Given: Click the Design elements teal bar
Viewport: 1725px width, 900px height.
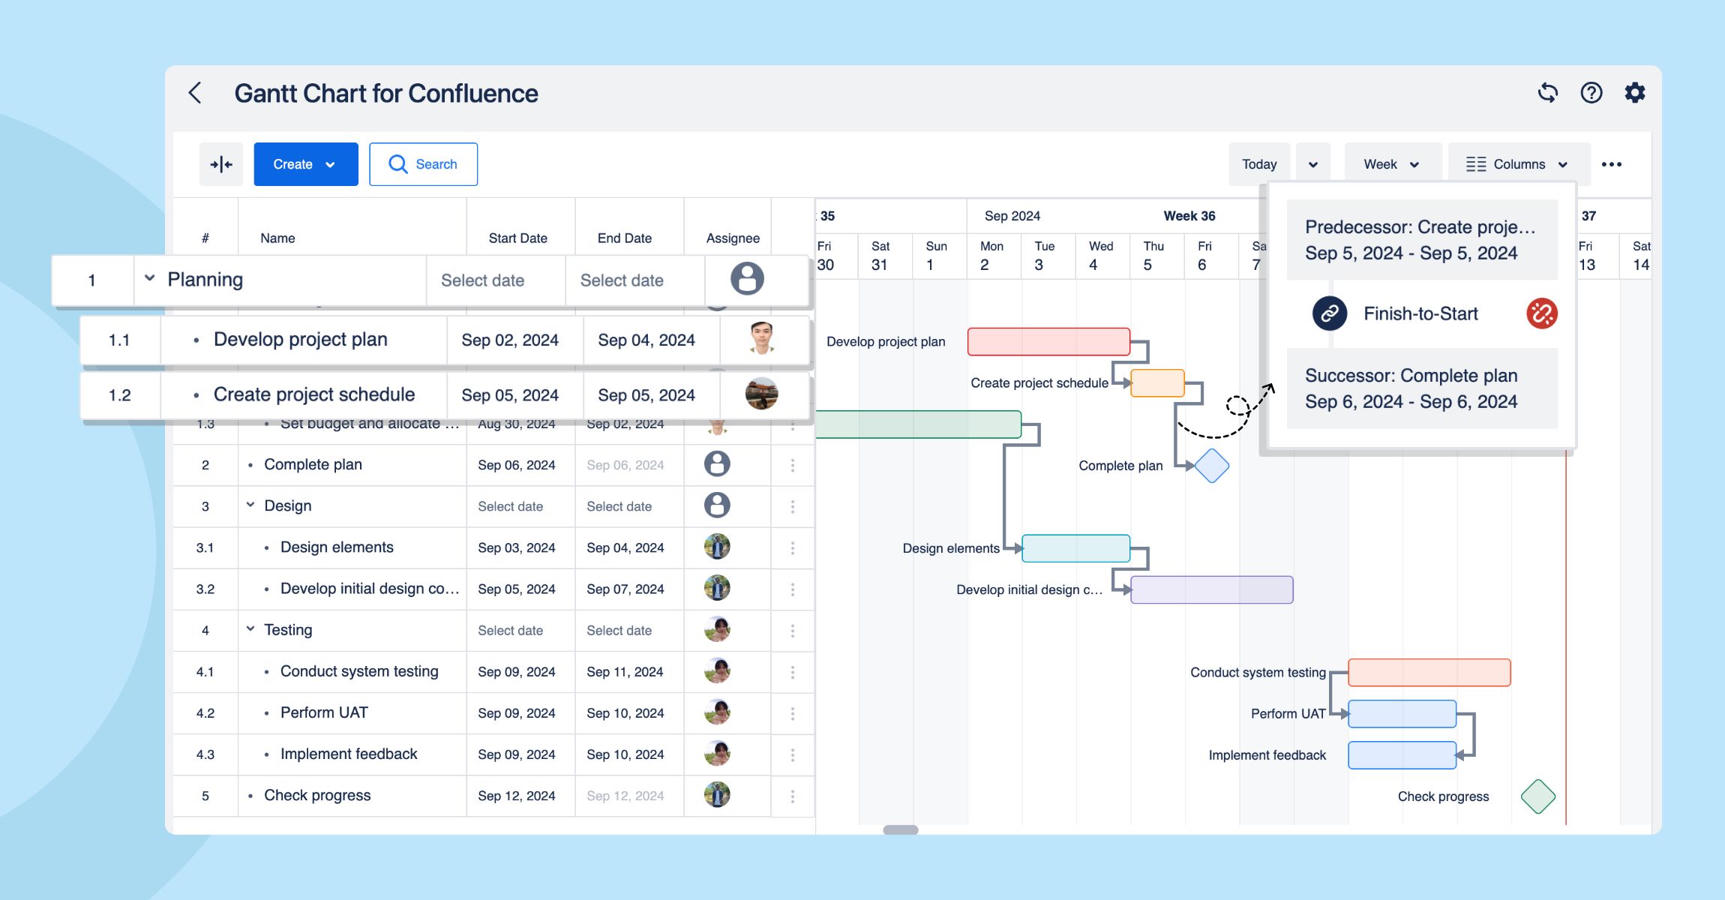Looking at the screenshot, I should (x=1076, y=549).
